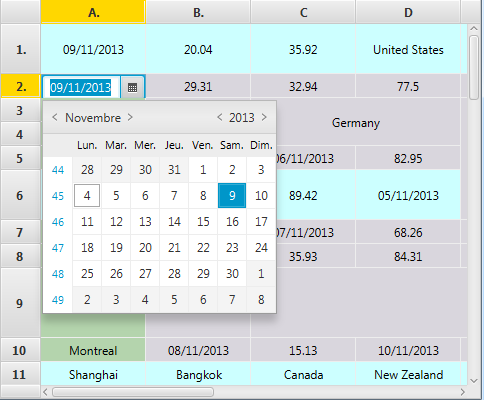The width and height of the screenshot is (484, 400).
Task: Click the horizontal scrollbar thumb
Action: tap(133, 392)
